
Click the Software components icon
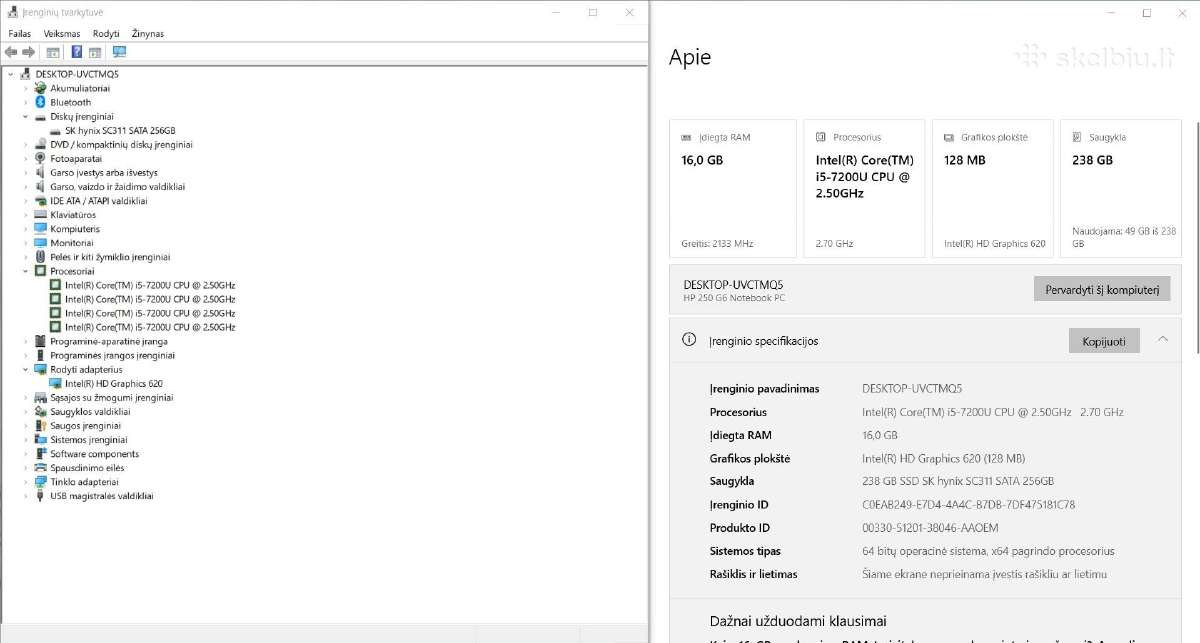coord(41,453)
